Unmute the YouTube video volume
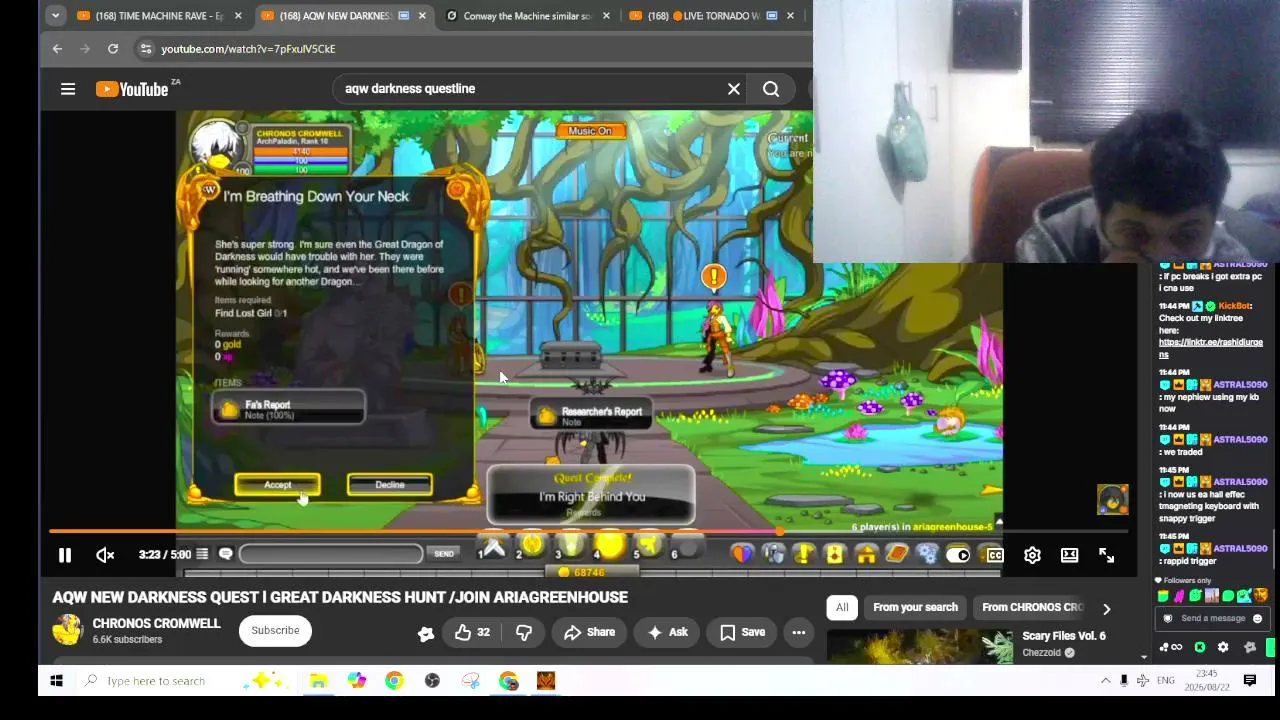Image resolution: width=1280 pixels, height=720 pixels. tap(105, 555)
